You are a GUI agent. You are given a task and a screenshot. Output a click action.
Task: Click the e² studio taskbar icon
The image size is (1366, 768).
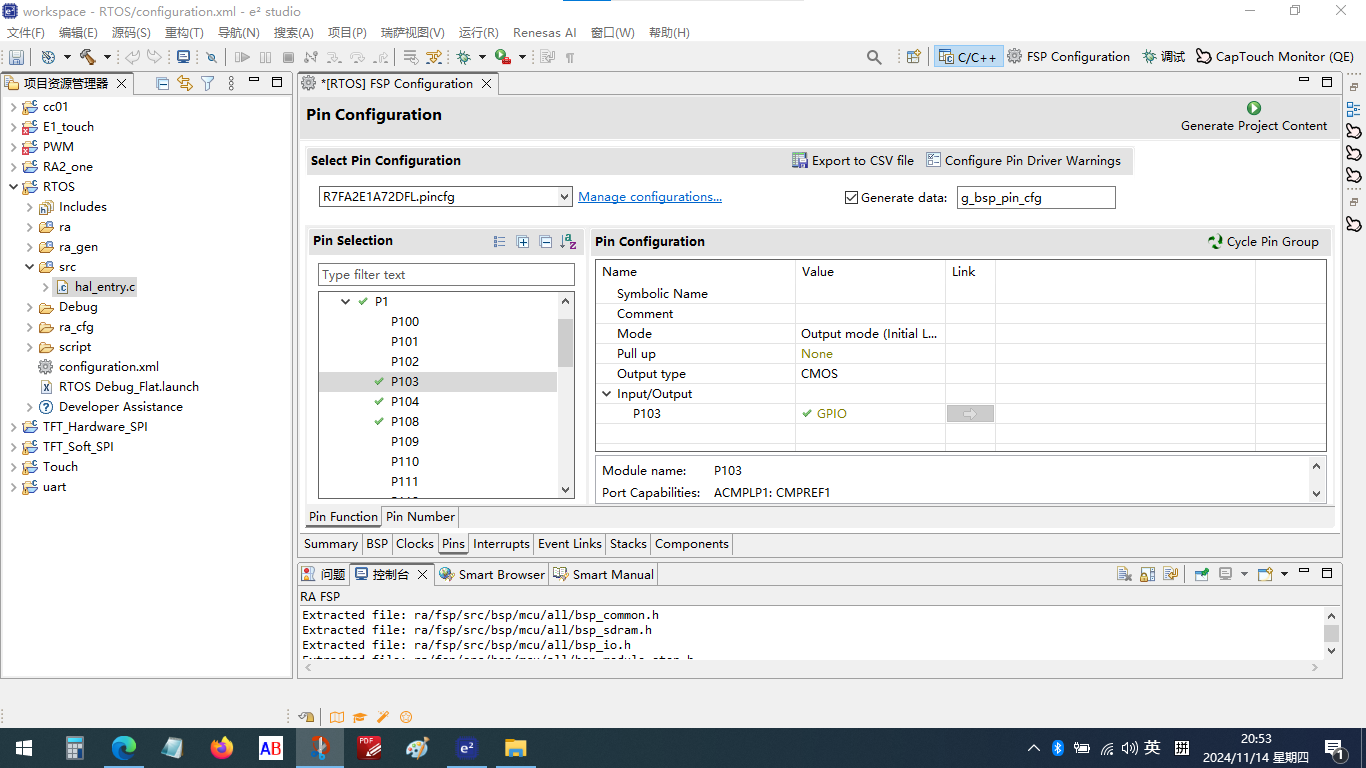click(466, 747)
